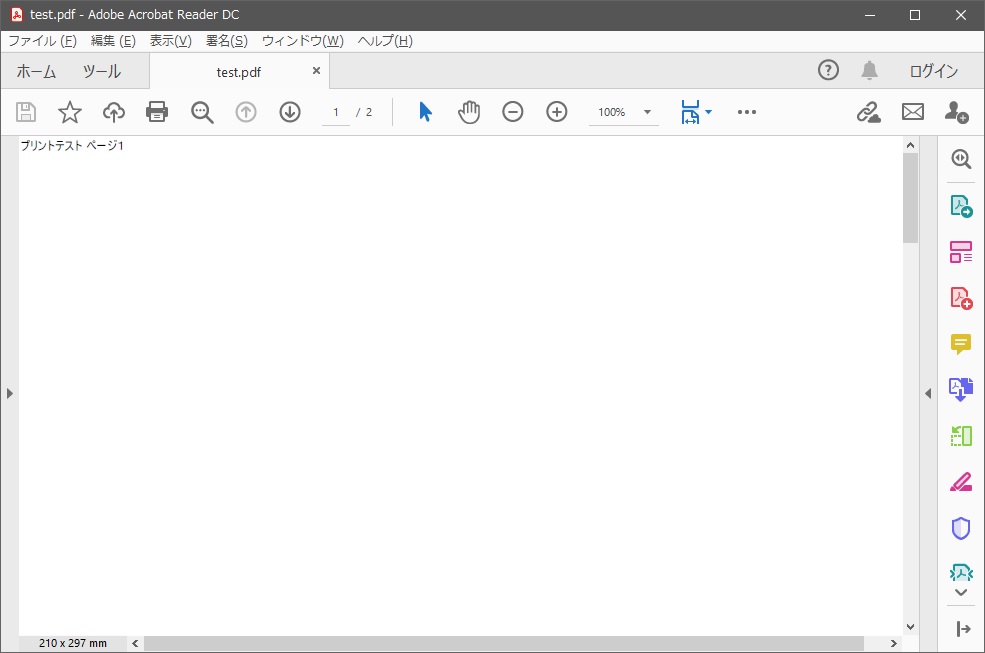Open the Protect tool shield icon
This screenshot has height=653, width=985.
[x=961, y=528]
